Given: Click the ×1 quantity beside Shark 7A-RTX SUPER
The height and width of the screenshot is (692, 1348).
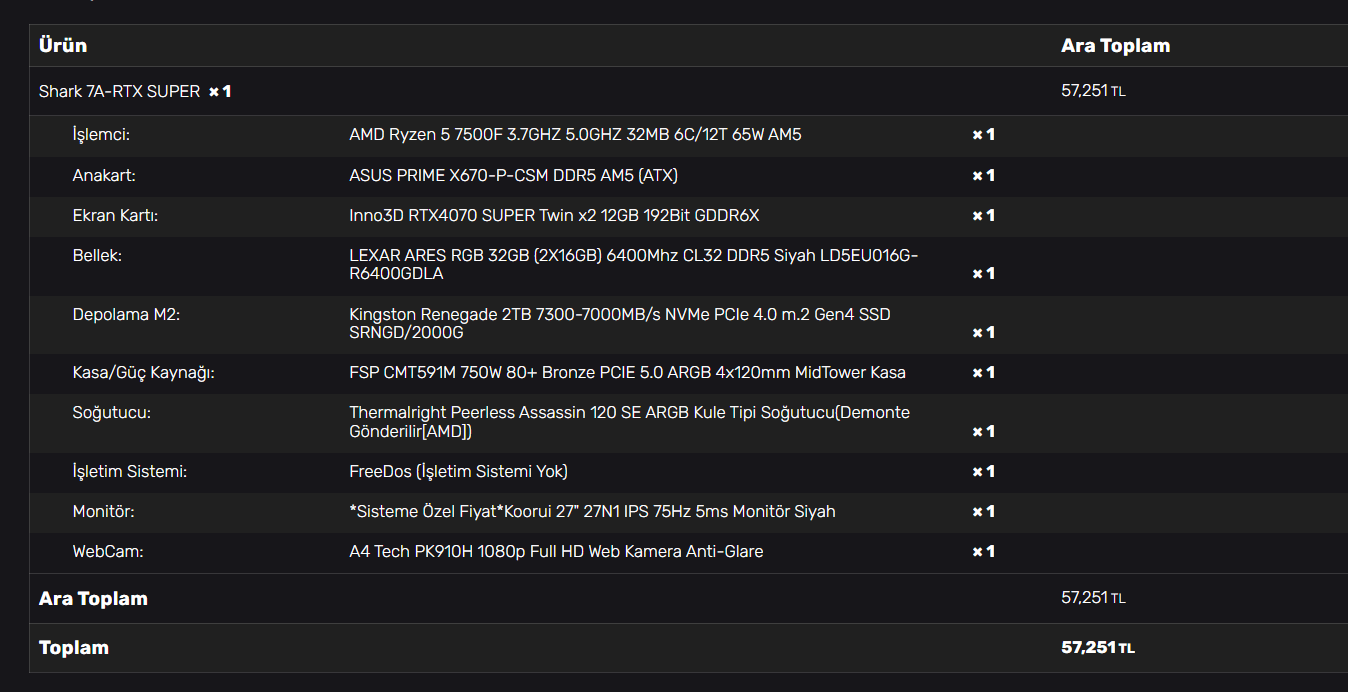Looking at the screenshot, I should pyautogui.click(x=220, y=91).
